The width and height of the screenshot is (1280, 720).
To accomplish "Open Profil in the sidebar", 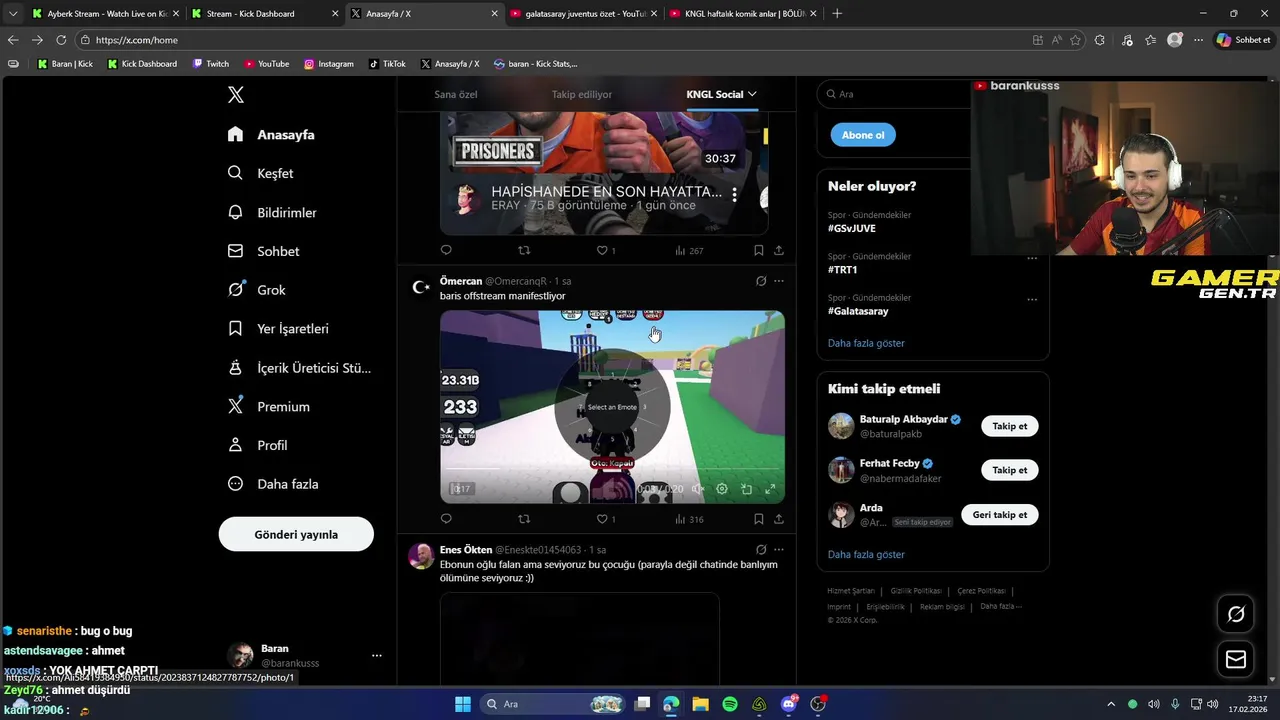I will 259,445.
